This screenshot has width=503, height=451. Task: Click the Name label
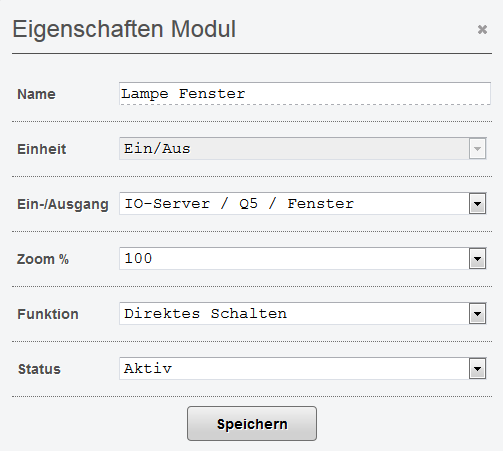36,94
